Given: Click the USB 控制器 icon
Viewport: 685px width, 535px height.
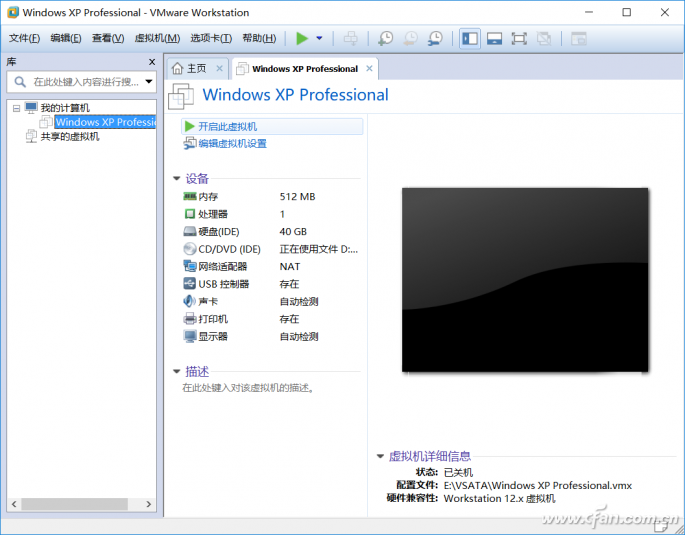Looking at the screenshot, I should 189,284.
